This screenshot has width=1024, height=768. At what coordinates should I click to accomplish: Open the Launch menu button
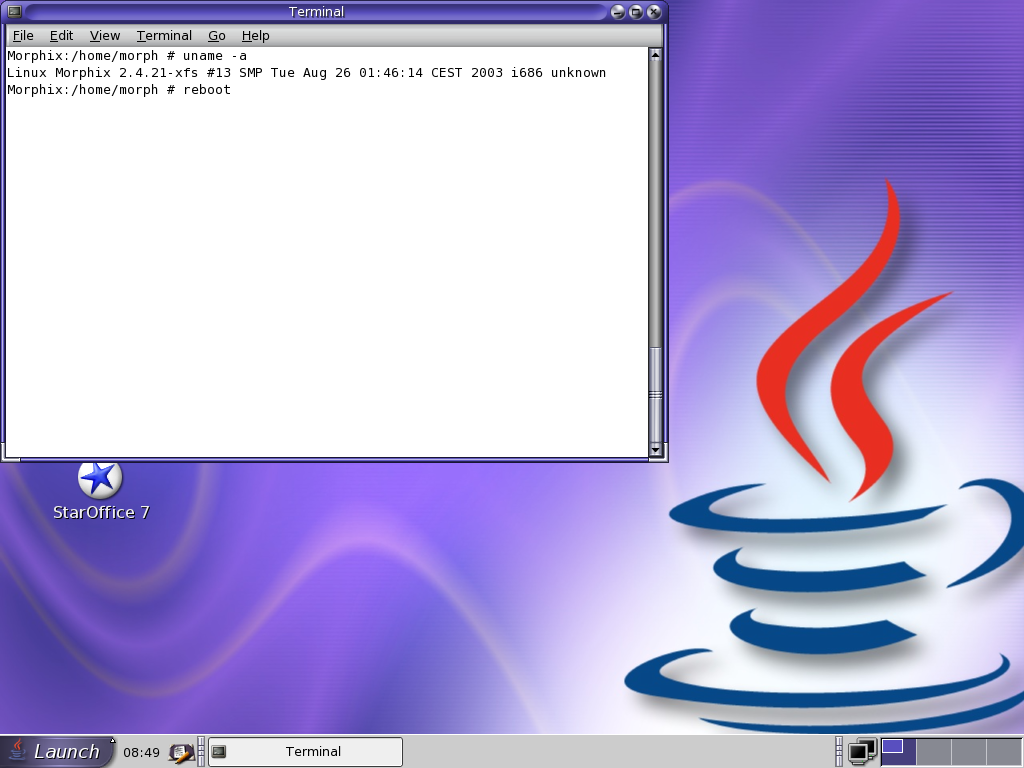(57, 751)
